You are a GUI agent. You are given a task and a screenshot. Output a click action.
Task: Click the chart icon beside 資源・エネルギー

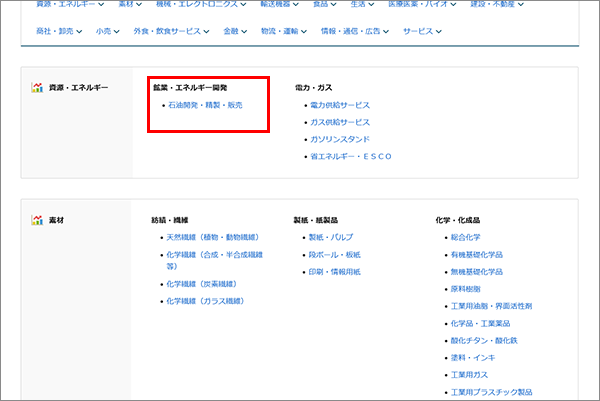tap(37, 88)
